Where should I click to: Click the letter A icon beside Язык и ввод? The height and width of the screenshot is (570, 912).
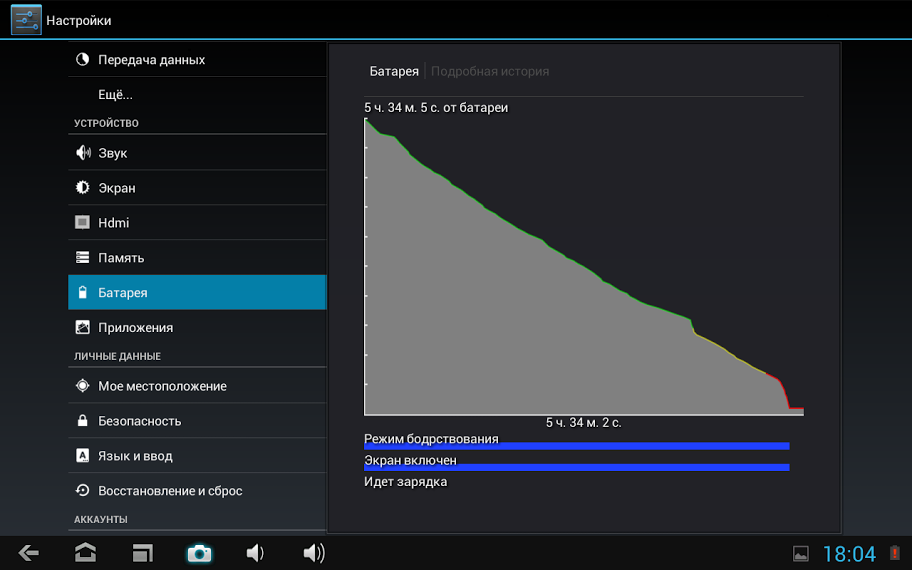83,455
